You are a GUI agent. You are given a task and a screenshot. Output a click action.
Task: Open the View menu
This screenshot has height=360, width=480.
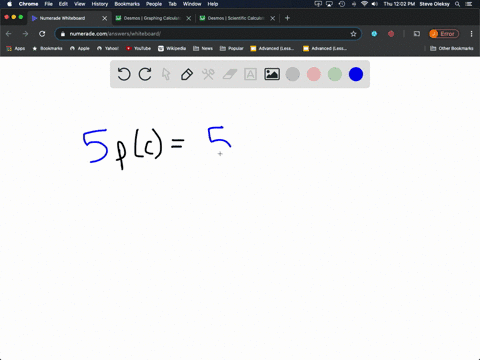[x=79, y=4]
